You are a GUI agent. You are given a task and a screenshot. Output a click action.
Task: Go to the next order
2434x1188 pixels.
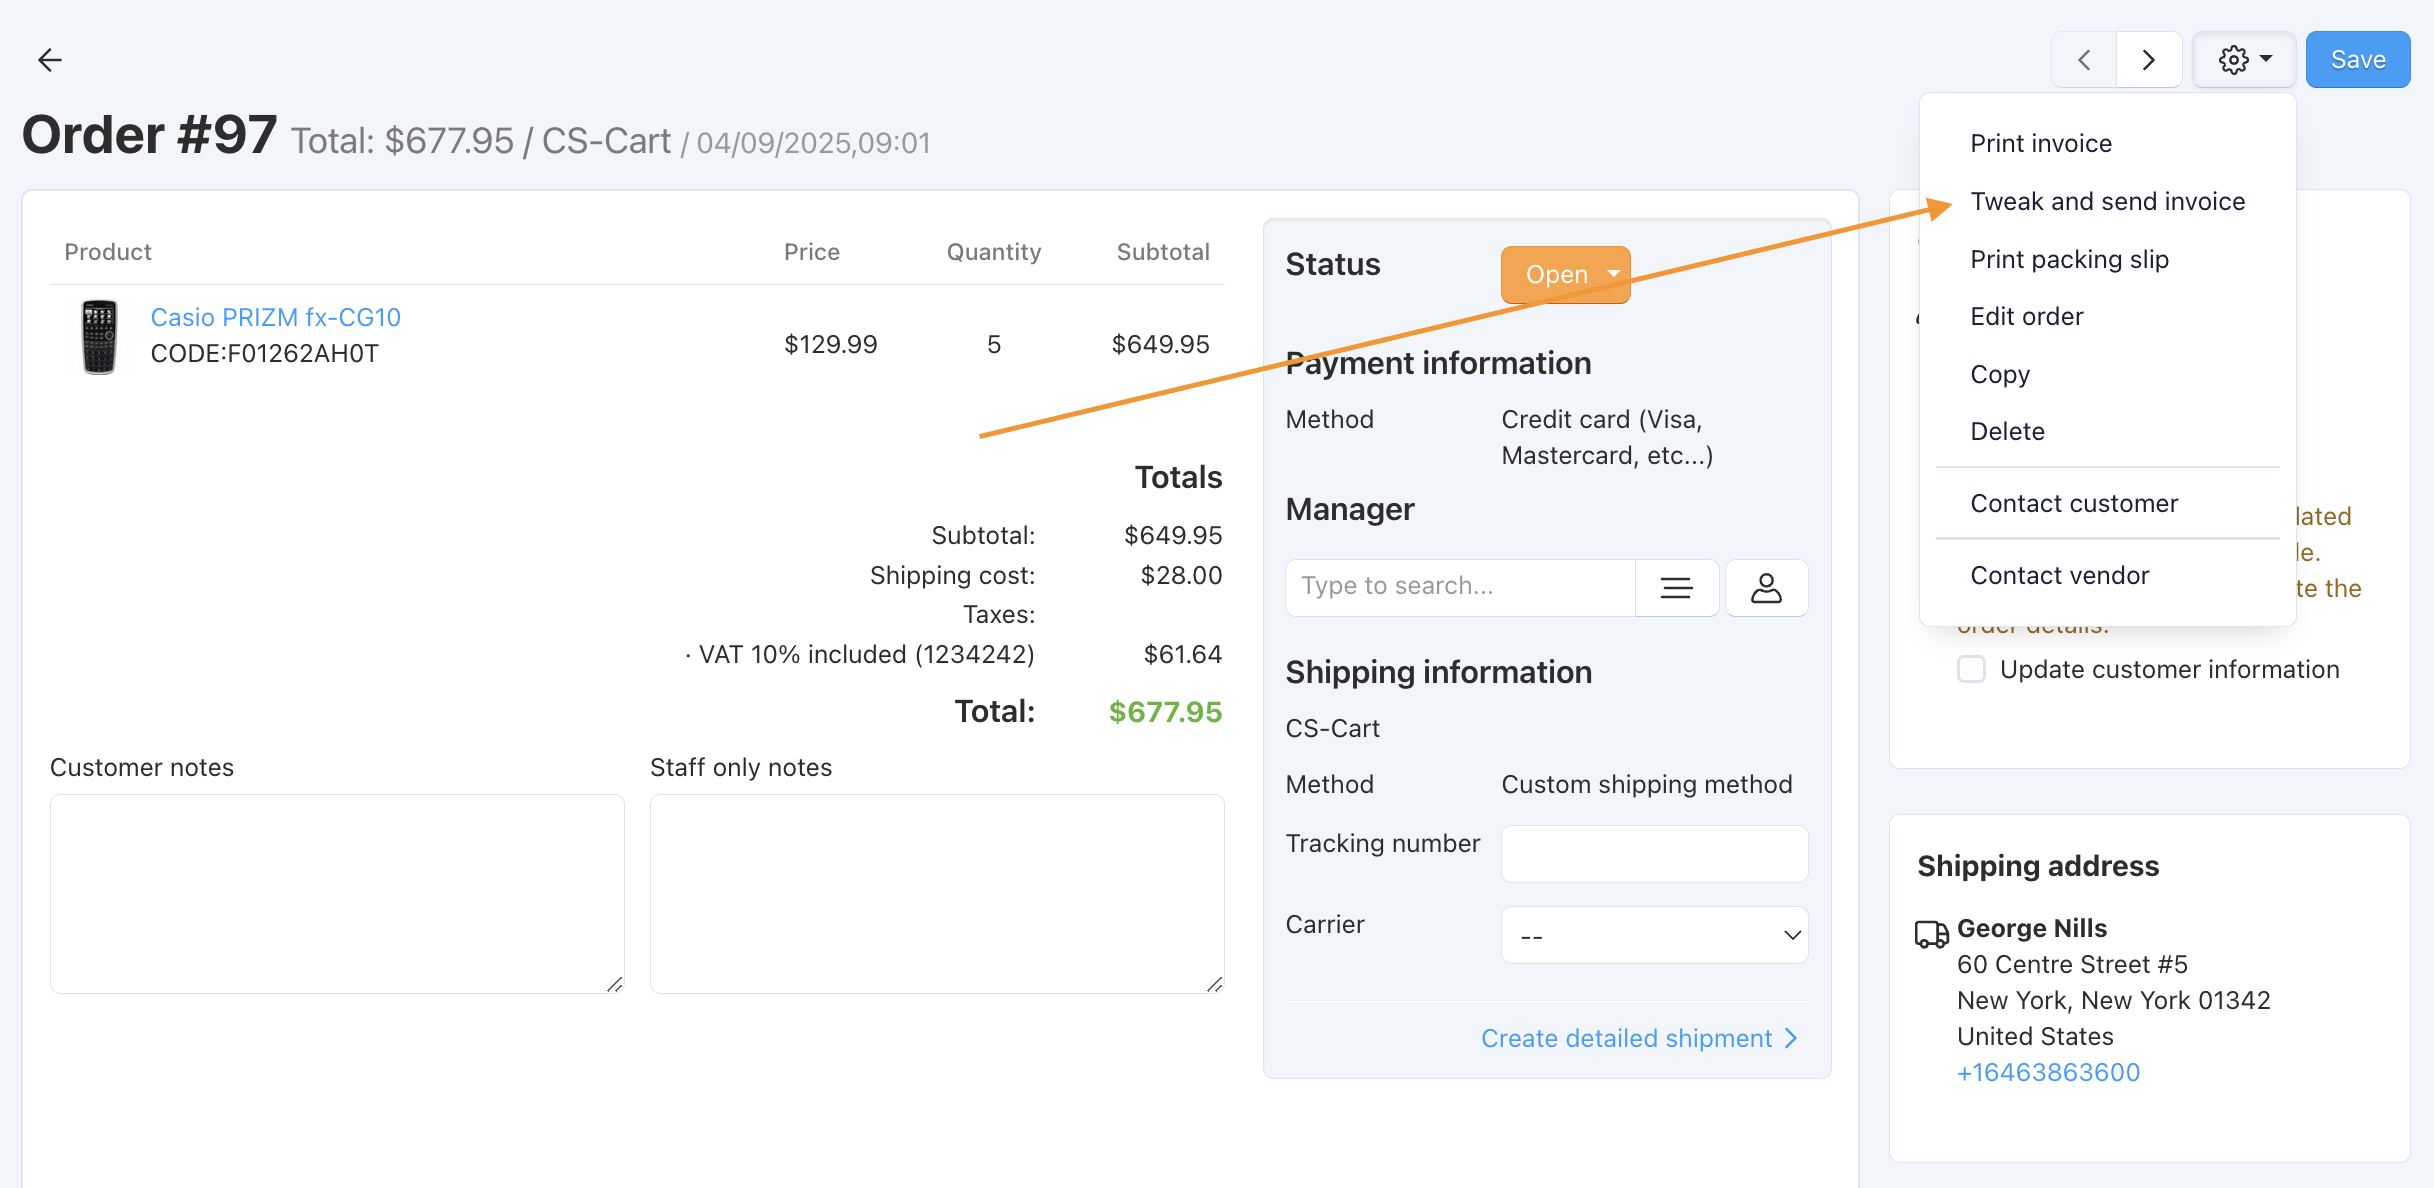pyautogui.click(x=2149, y=60)
